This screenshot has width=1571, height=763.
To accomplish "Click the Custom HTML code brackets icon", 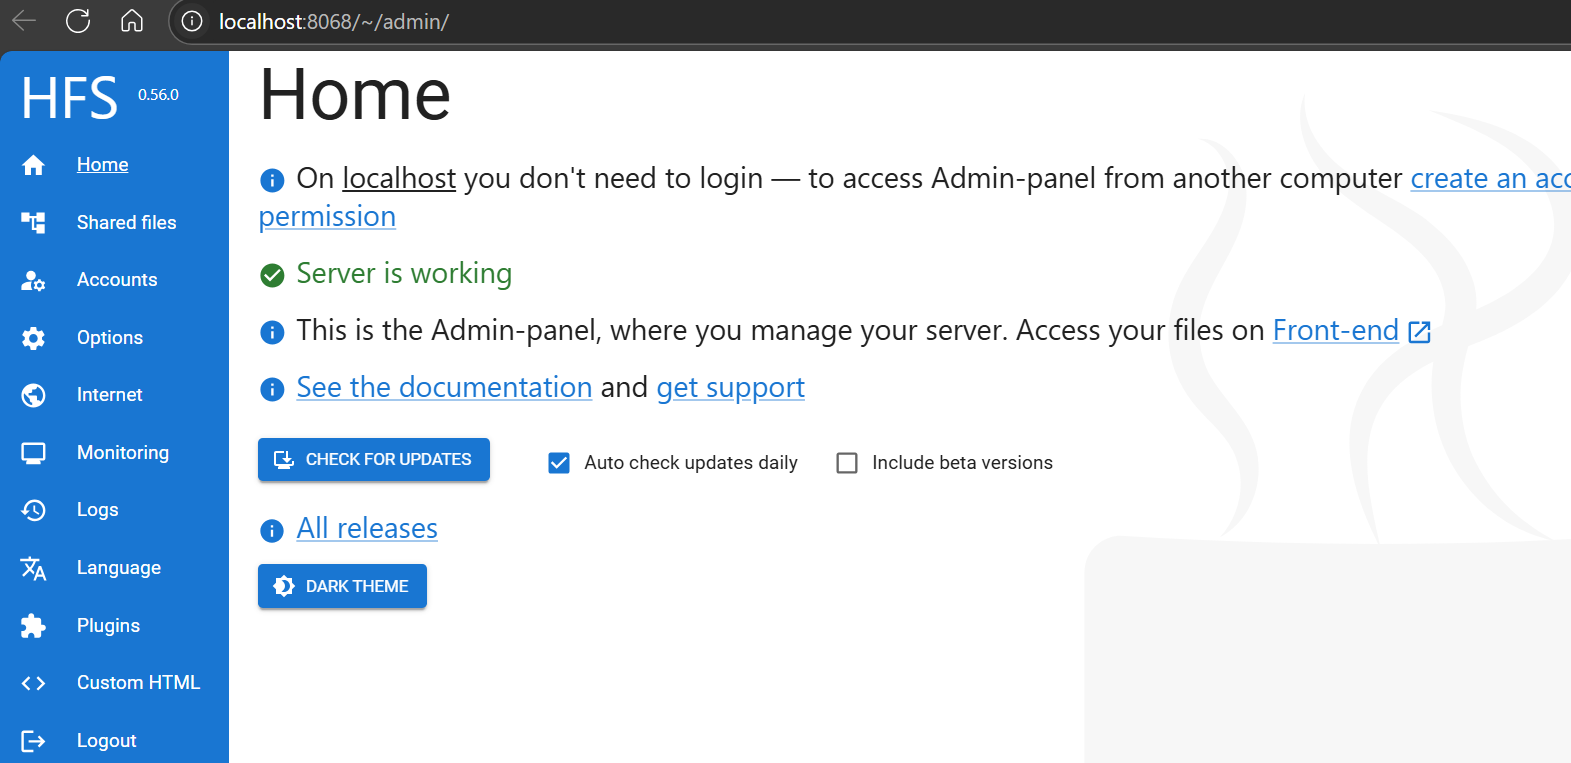I will click(x=33, y=683).
